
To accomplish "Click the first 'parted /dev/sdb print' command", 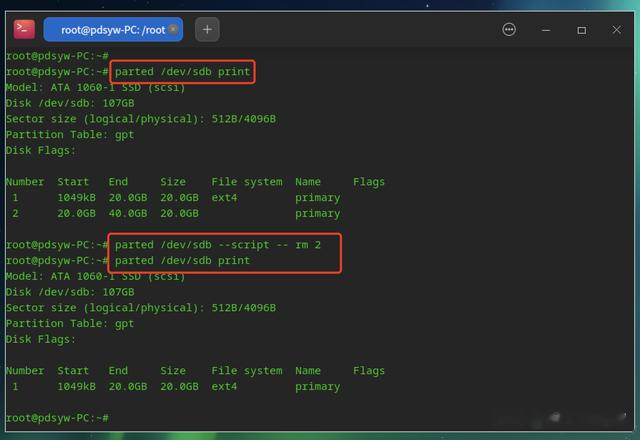I will point(182,72).
